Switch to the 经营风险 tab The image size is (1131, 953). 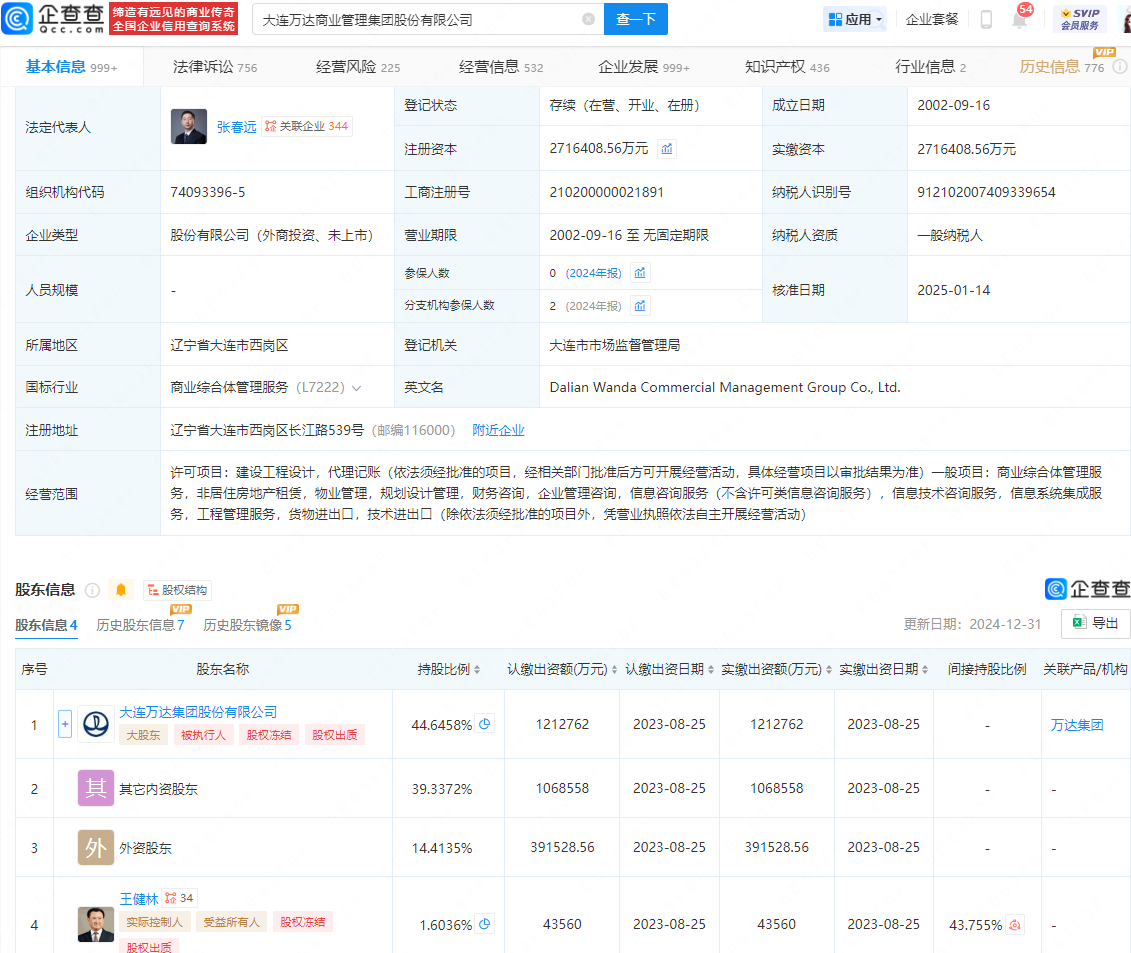coord(358,67)
